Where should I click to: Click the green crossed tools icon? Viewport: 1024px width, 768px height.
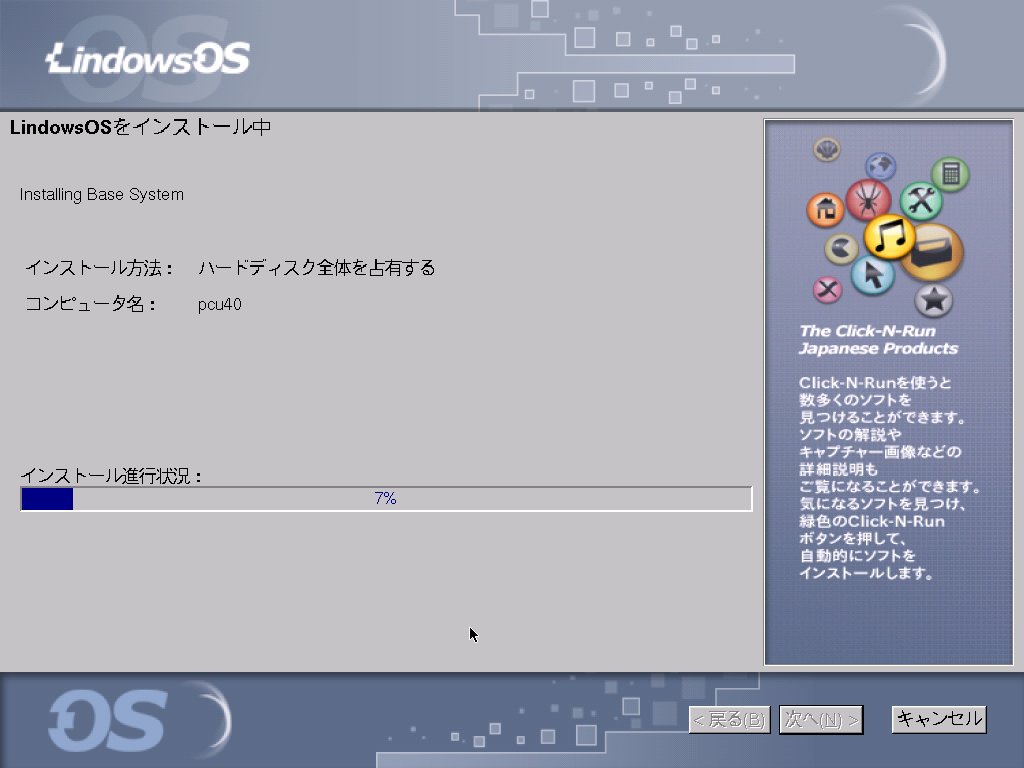921,201
